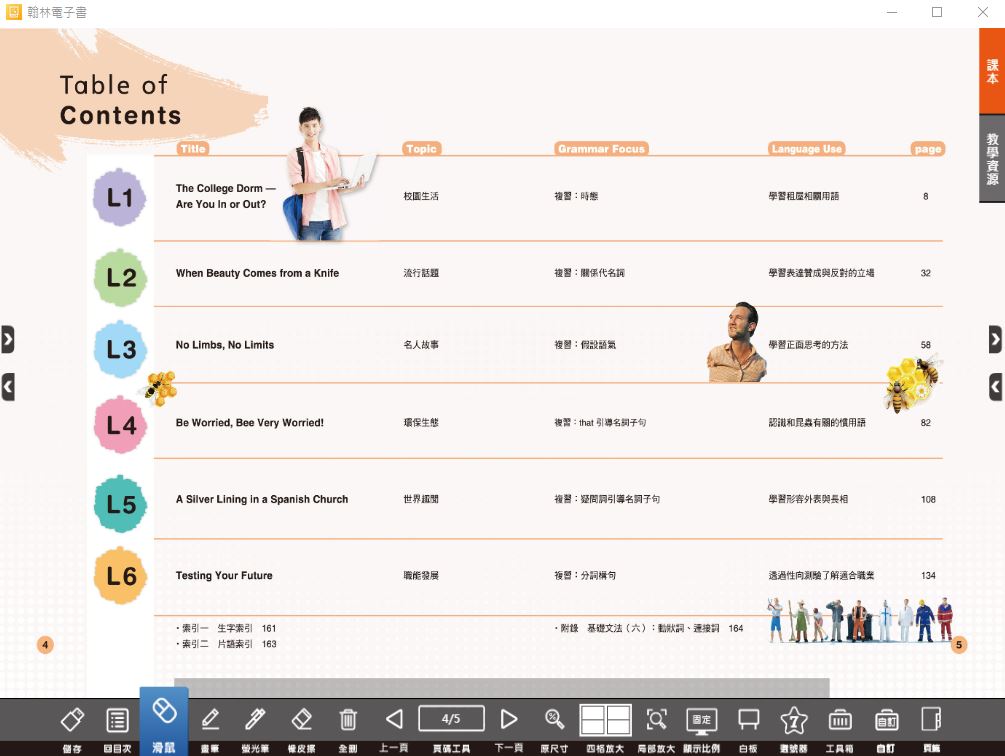Pick the 橡皮擦 eraser tool

click(x=301, y=719)
